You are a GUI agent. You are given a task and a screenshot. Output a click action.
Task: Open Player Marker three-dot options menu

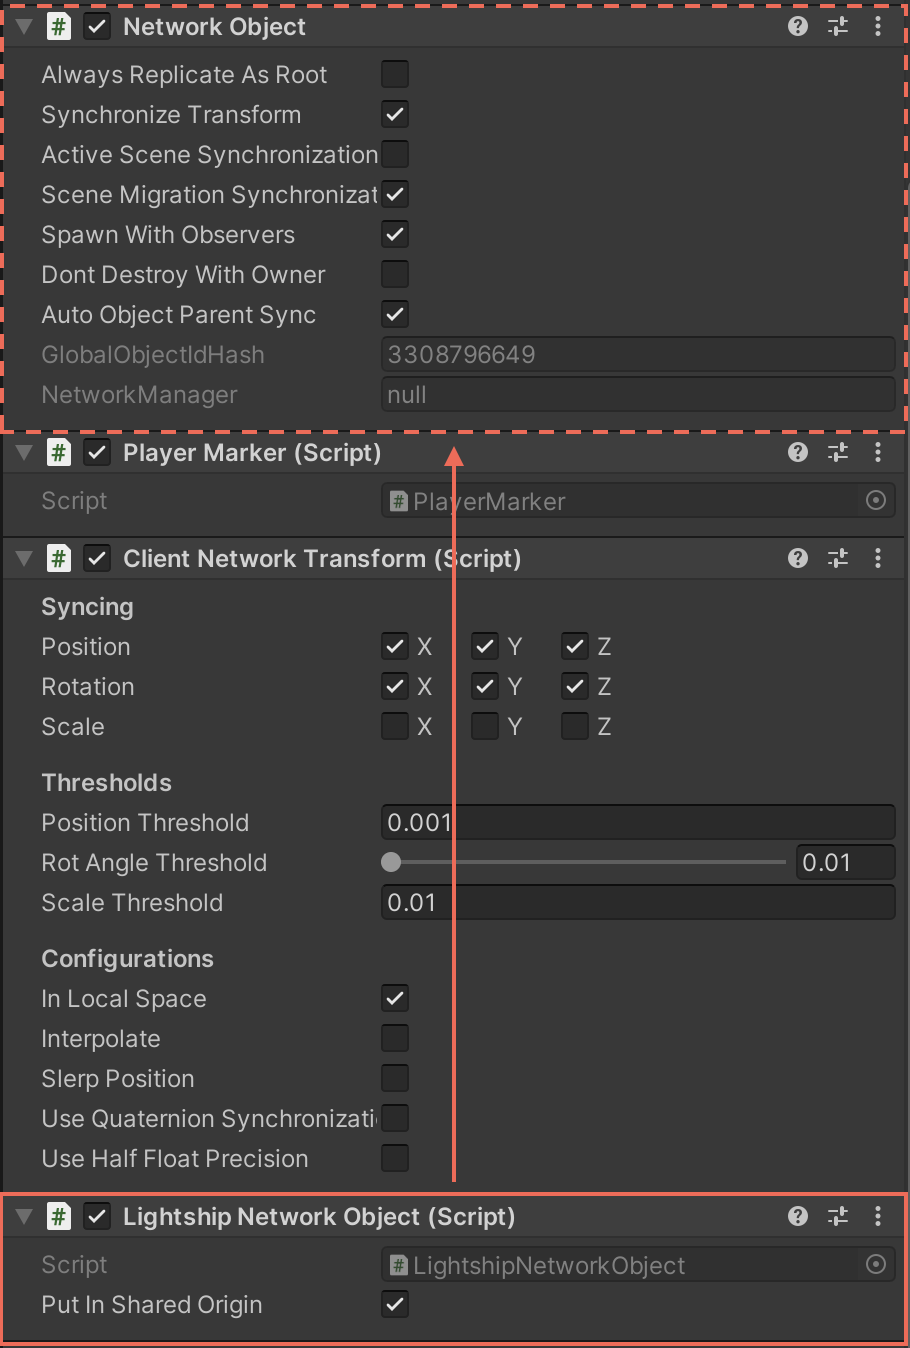coord(878,453)
